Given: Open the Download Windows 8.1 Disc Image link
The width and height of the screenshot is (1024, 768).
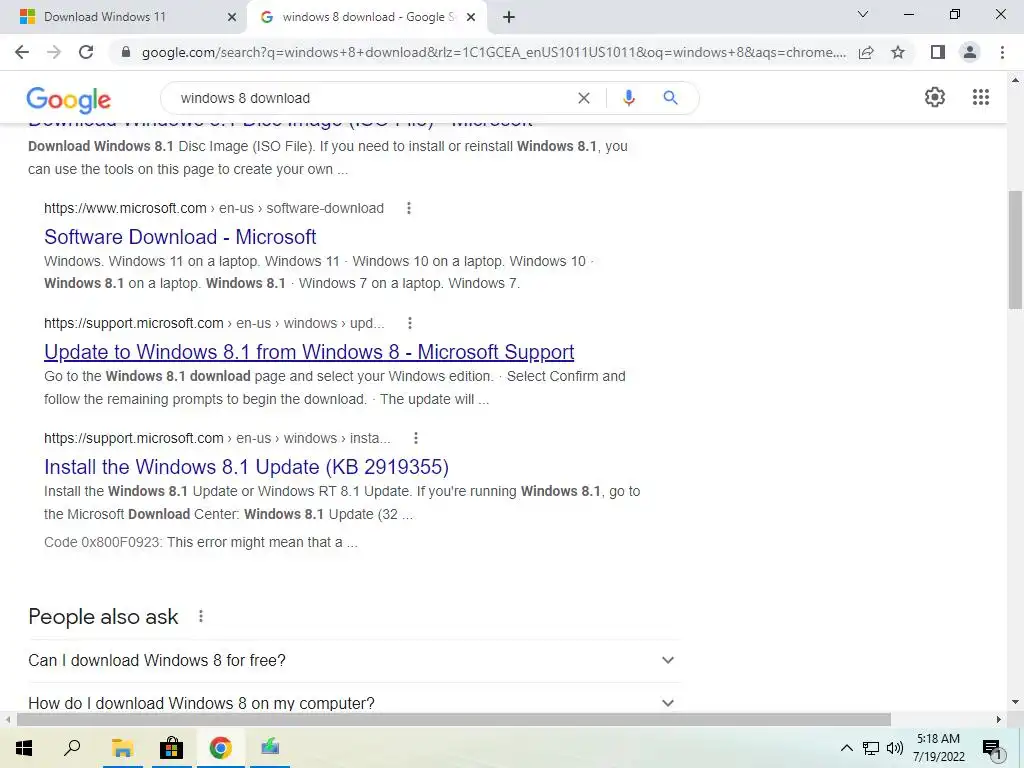Looking at the screenshot, I should click(281, 123).
